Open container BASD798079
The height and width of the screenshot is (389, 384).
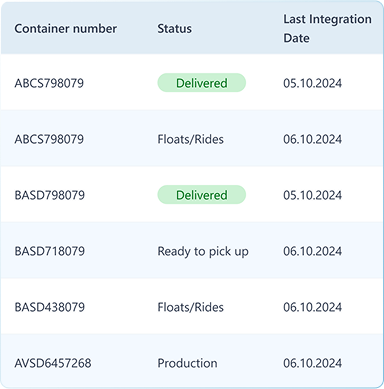tap(49, 195)
